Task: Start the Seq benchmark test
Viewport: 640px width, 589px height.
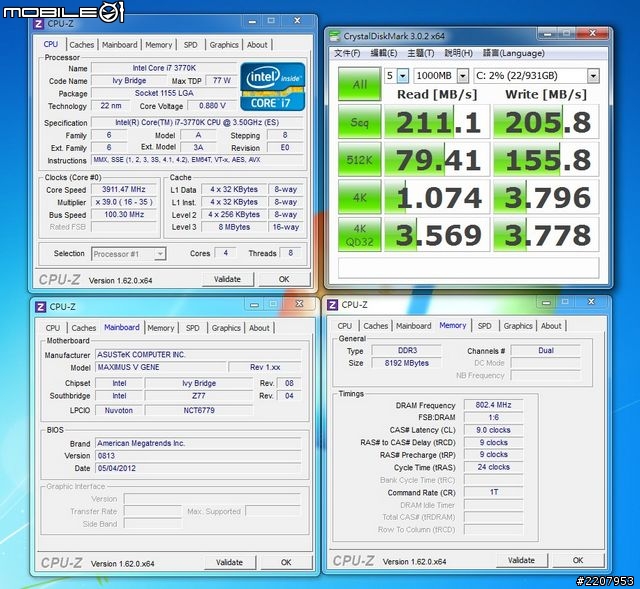Action: tap(360, 122)
